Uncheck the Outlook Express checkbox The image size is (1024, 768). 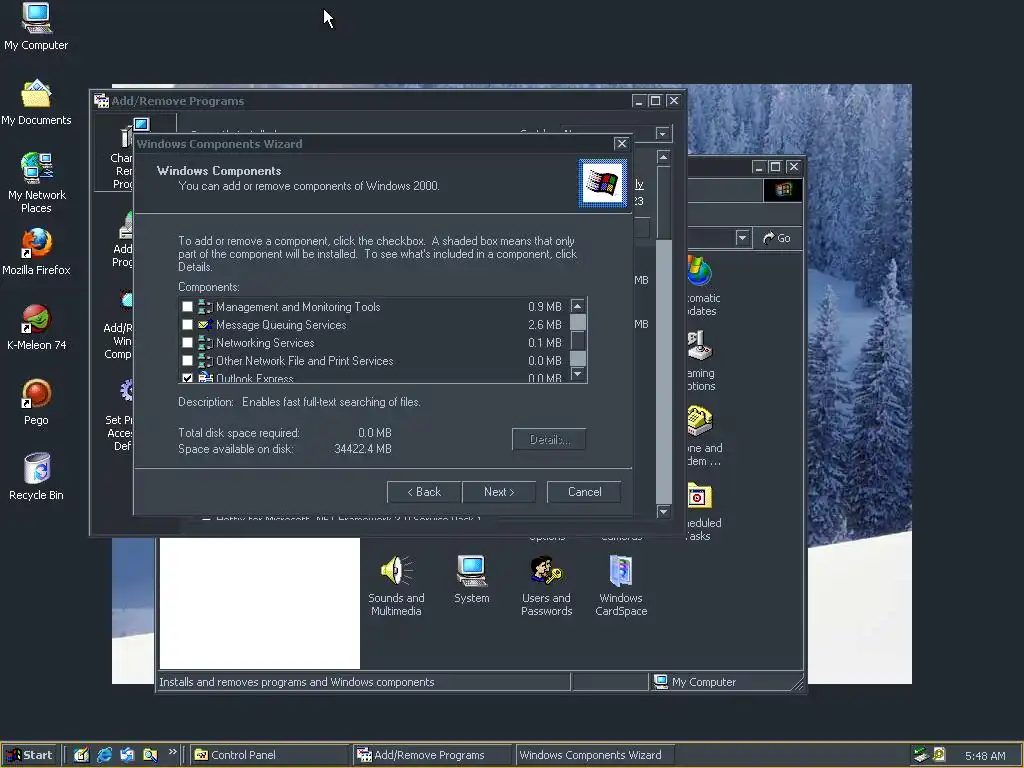point(187,378)
